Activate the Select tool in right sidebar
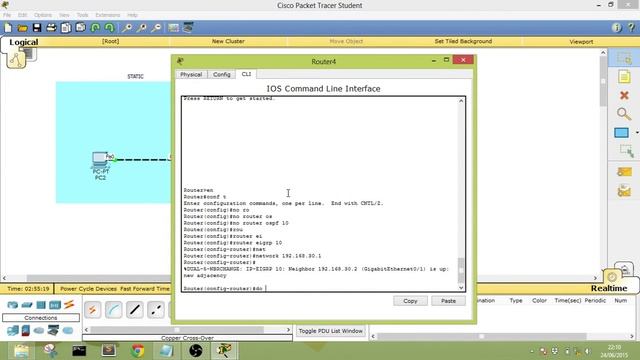The height and width of the screenshot is (360, 640). click(x=624, y=58)
